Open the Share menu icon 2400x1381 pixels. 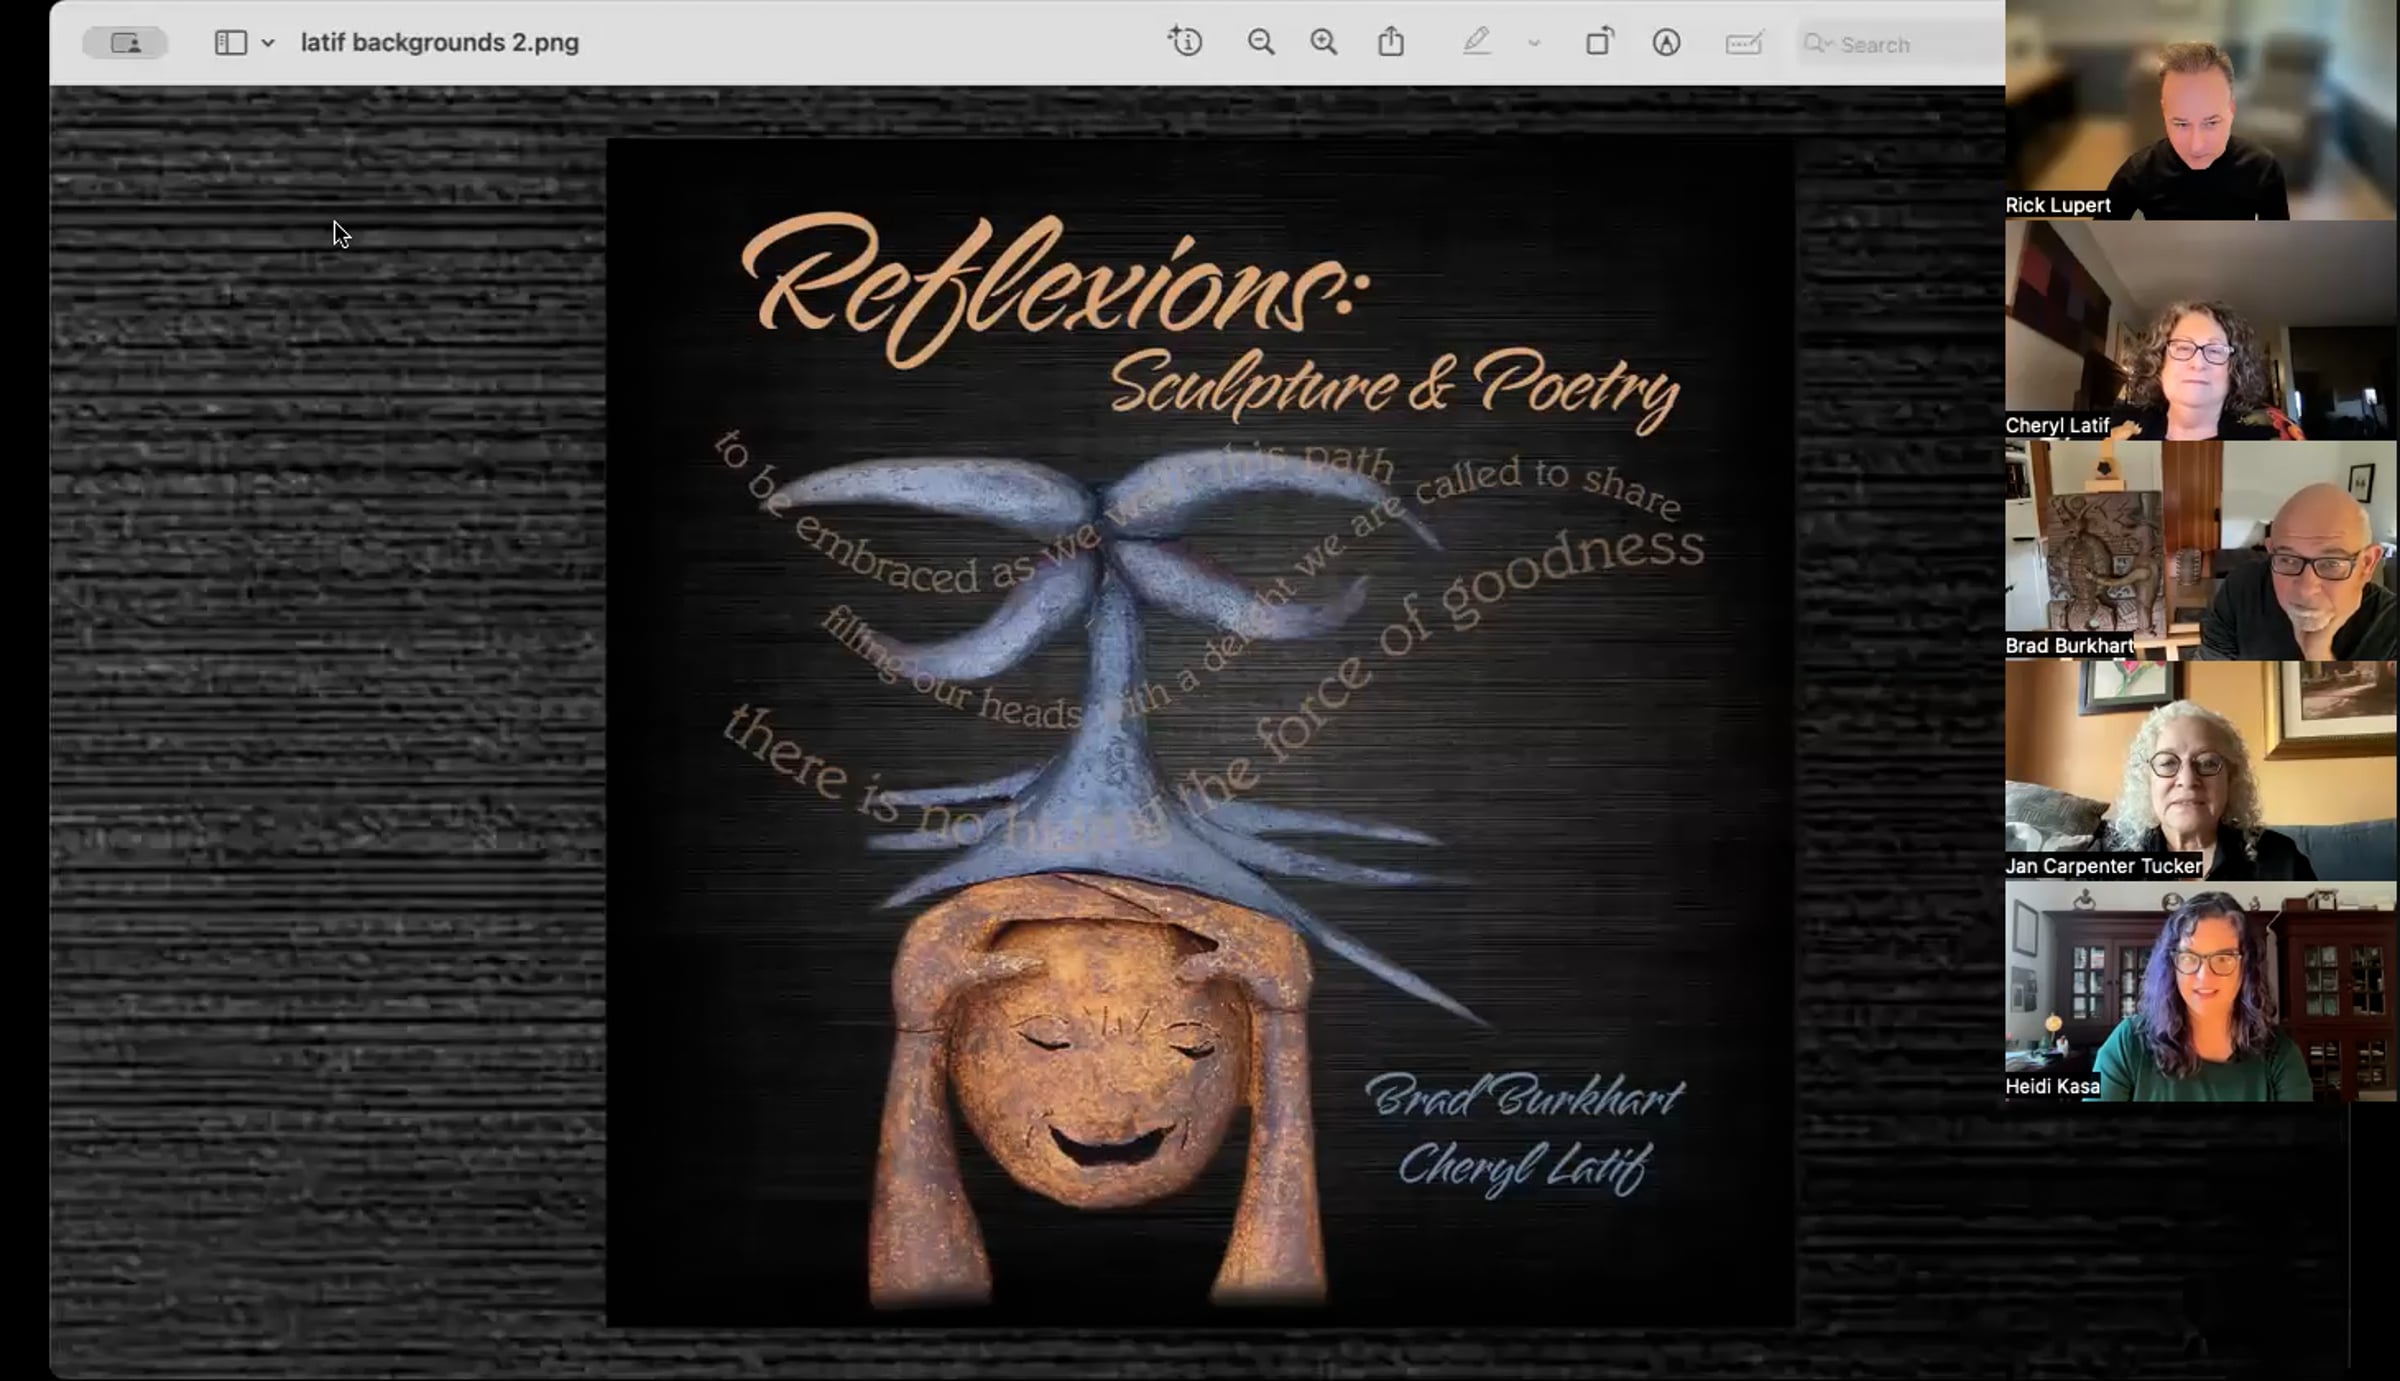(x=1391, y=43)
